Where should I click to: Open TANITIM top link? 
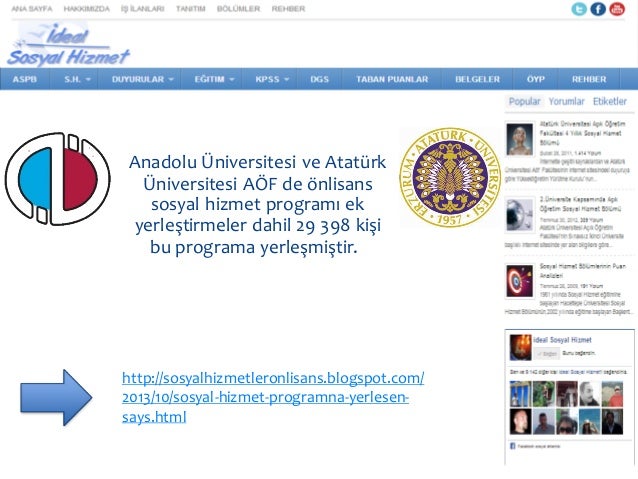(190, 9)
